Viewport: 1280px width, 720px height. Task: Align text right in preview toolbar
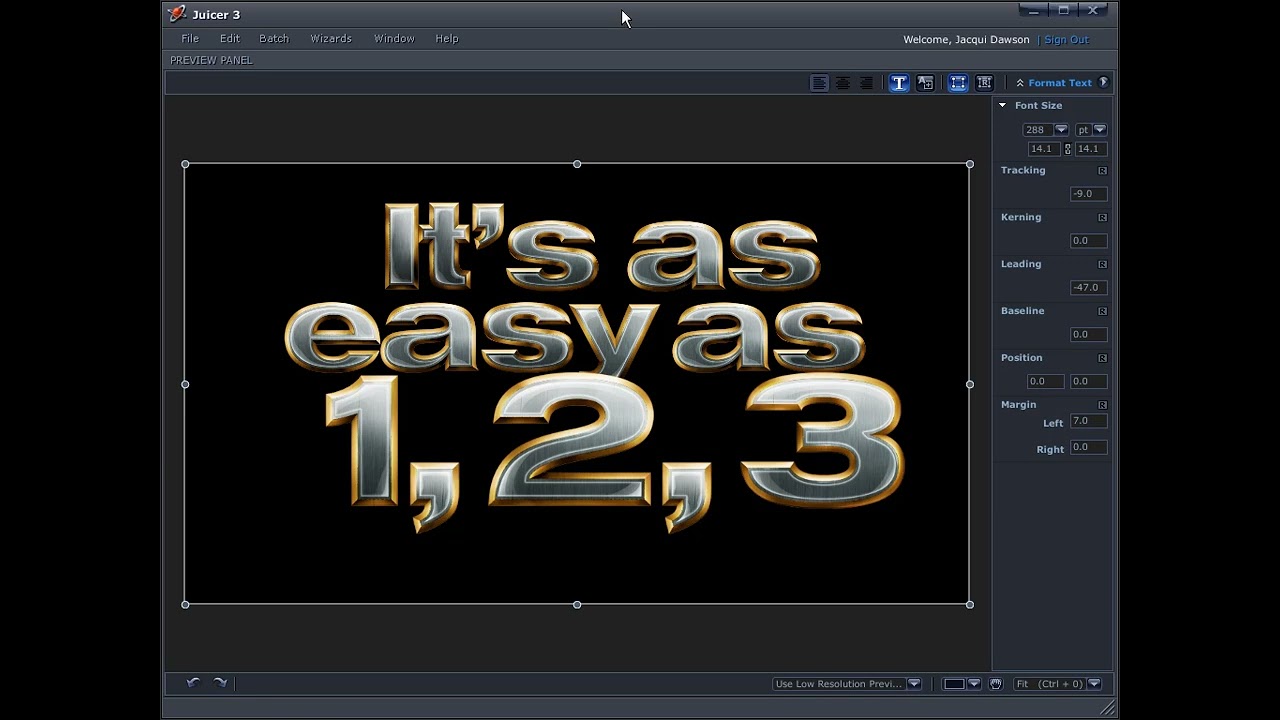(x=866, y=83)
